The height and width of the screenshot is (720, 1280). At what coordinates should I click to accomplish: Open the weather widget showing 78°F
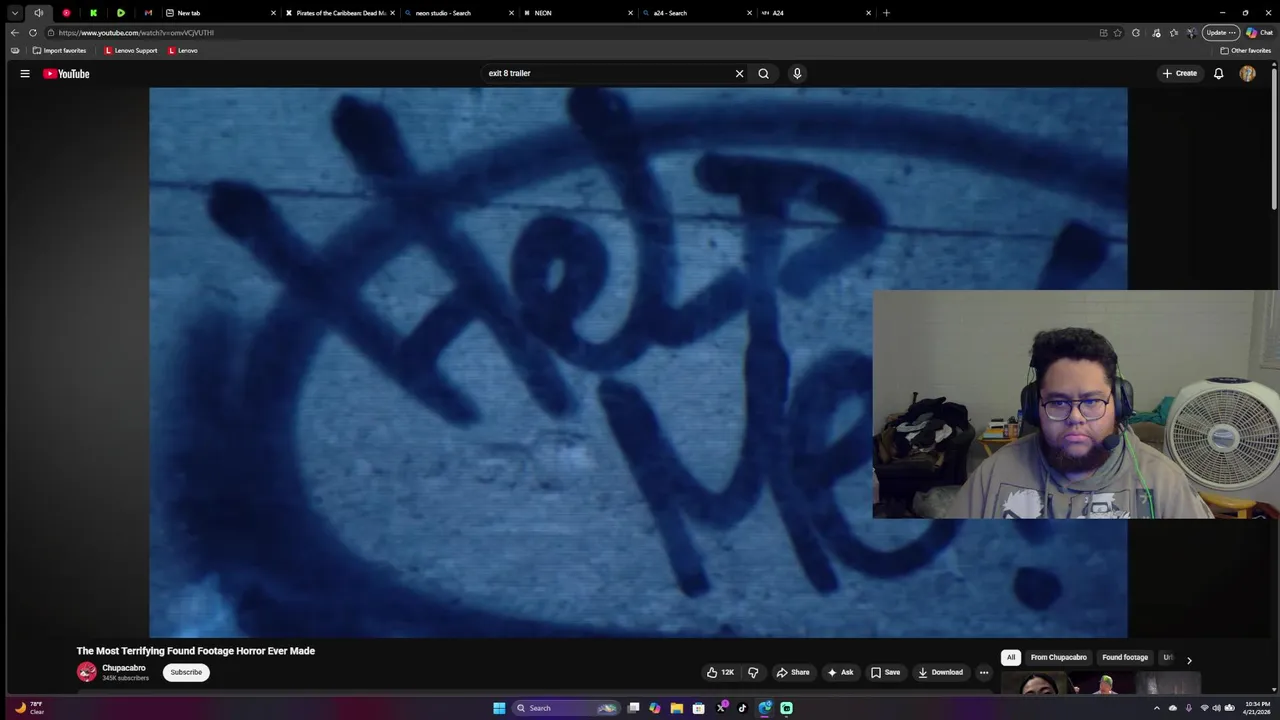[x=29, y=708]
